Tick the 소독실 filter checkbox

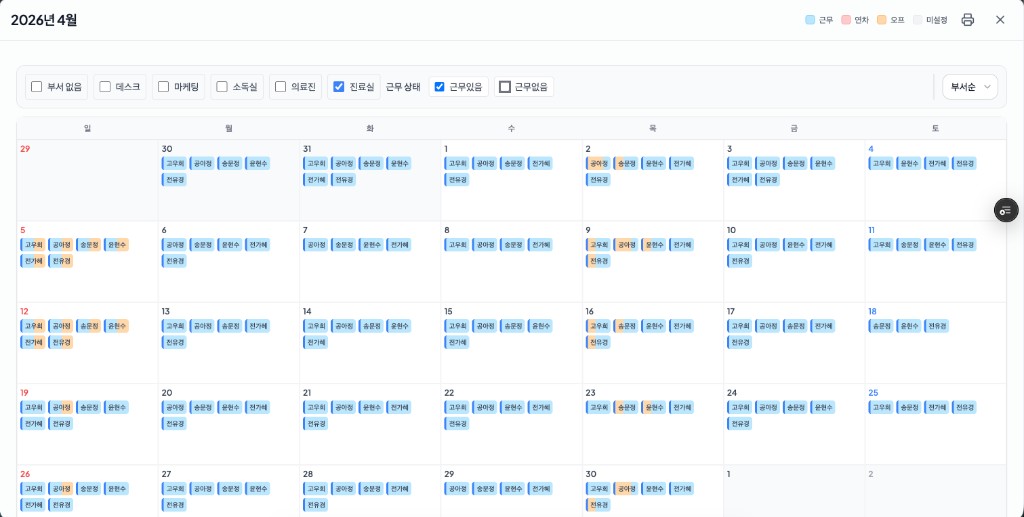(222, 86)
